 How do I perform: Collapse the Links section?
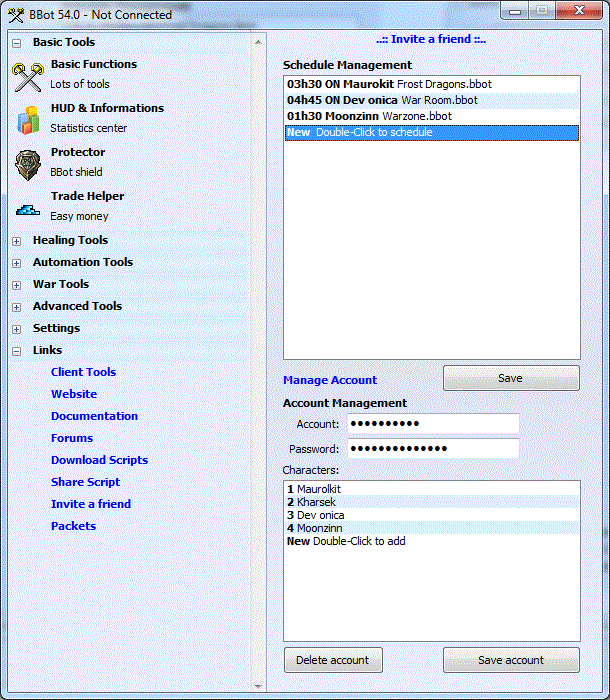[x=16, y=351]
